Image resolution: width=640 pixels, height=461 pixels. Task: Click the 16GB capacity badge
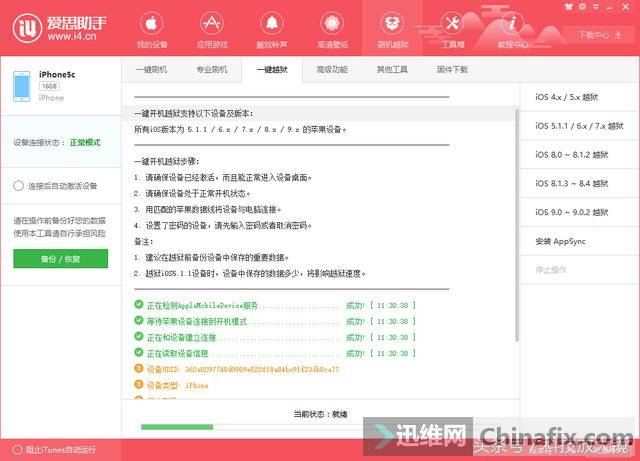click(x=49, y=86)
